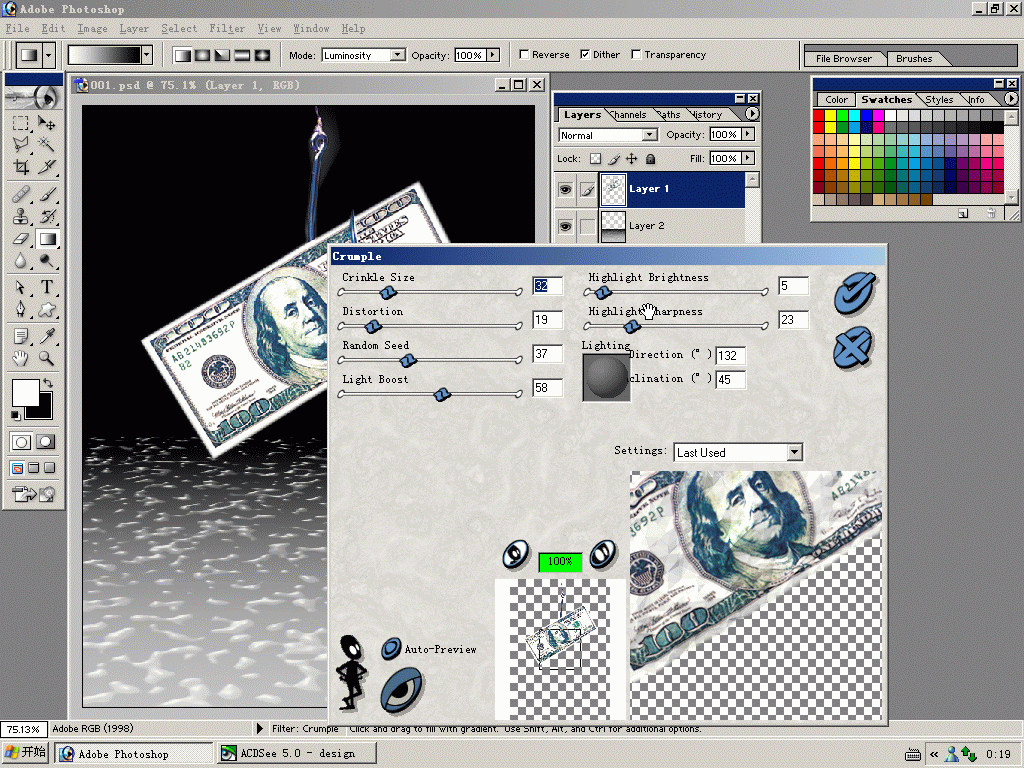The image size is (1024, 768).
Task: Click the large eye preview button in Crumple
Action: 402,690
